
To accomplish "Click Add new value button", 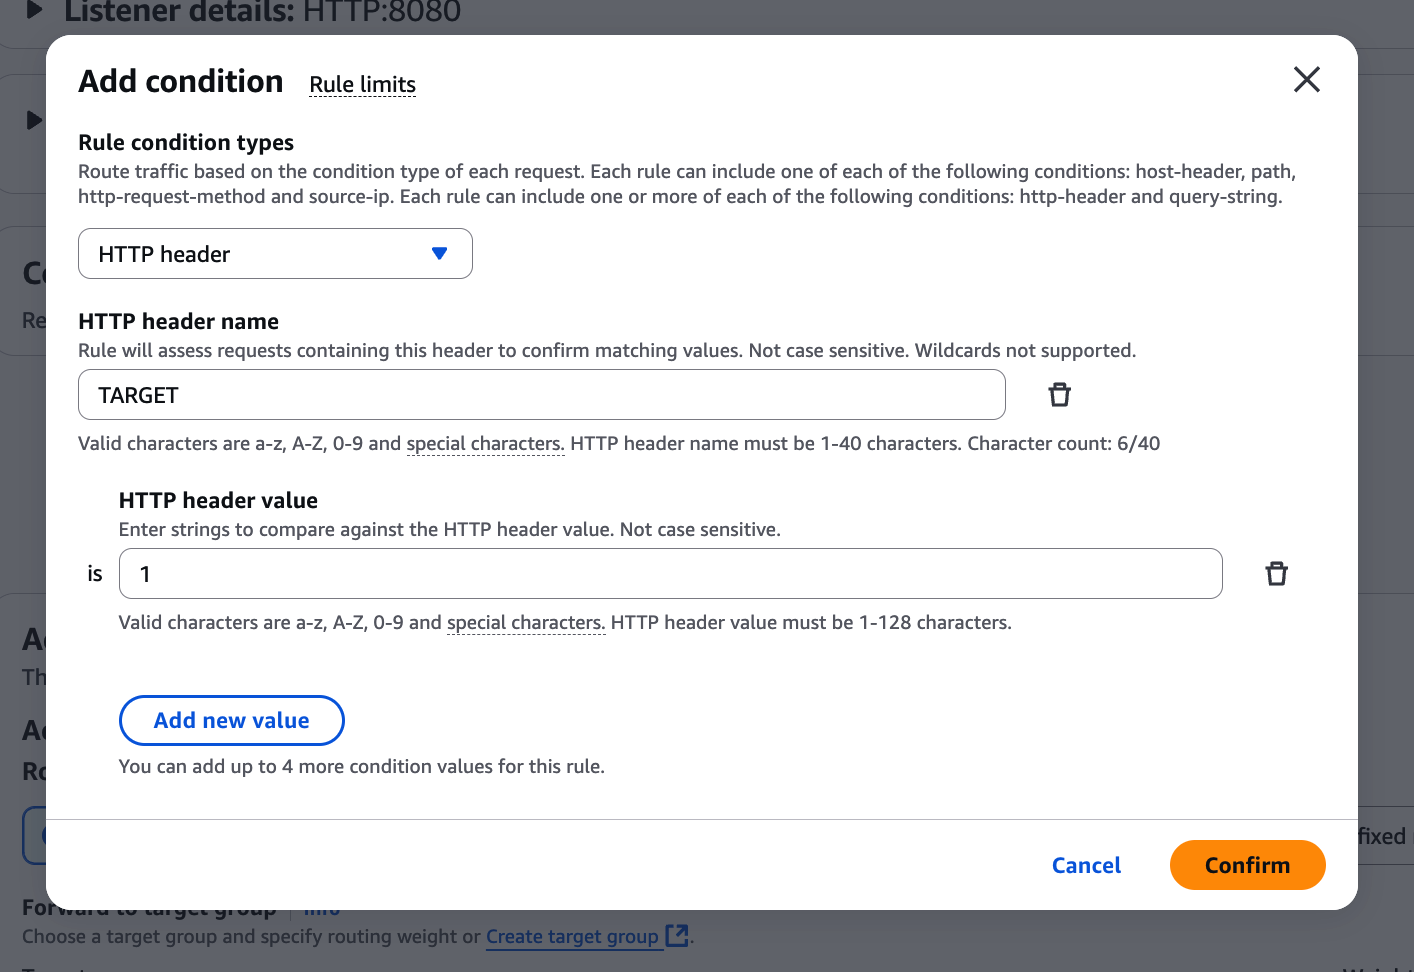I will [231, 720].
